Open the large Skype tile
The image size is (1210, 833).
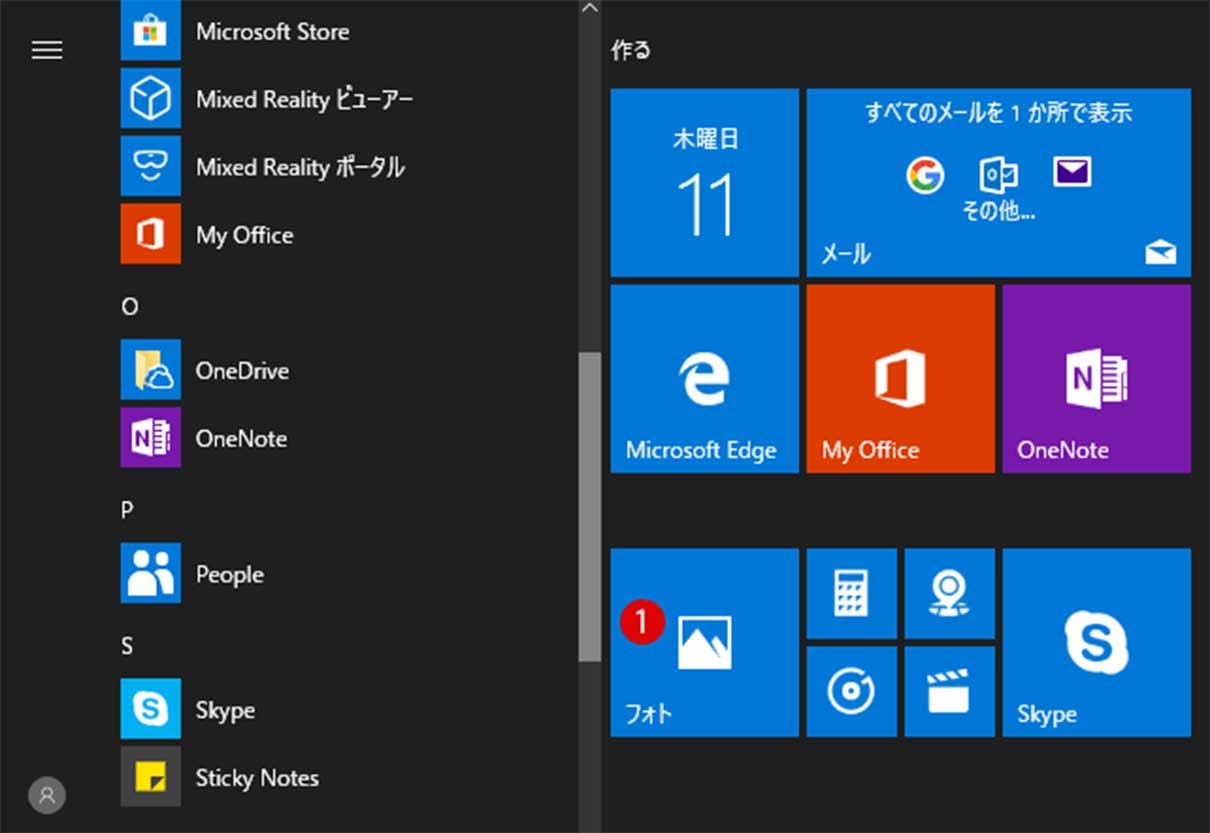(1097, 643)
